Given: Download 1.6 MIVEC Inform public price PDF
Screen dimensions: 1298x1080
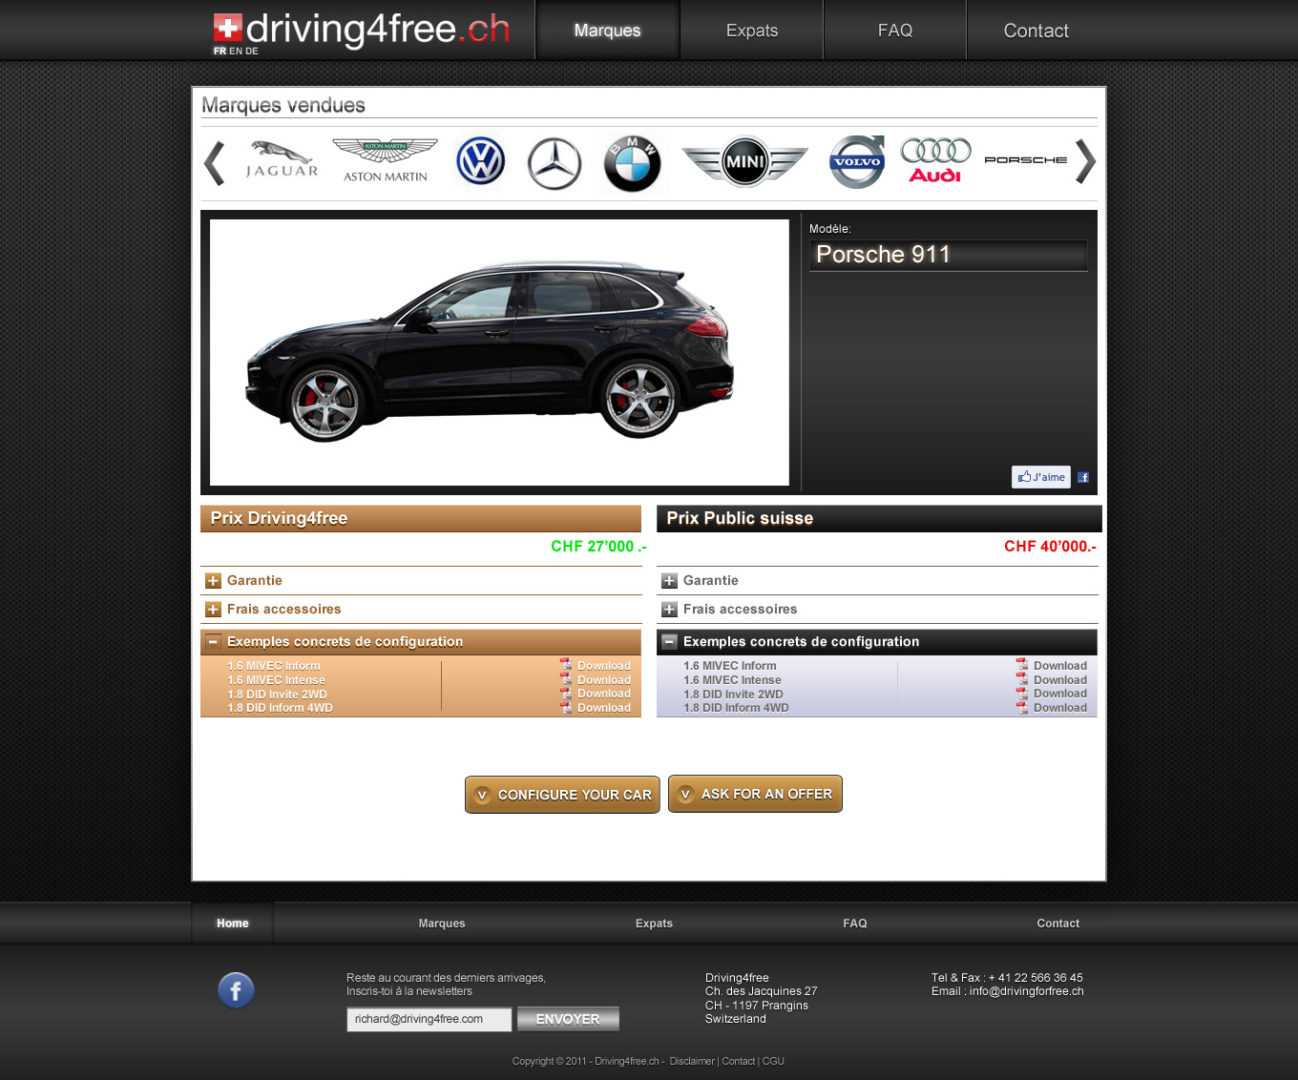Looking at the screenshot, I should pos(1051,665).
